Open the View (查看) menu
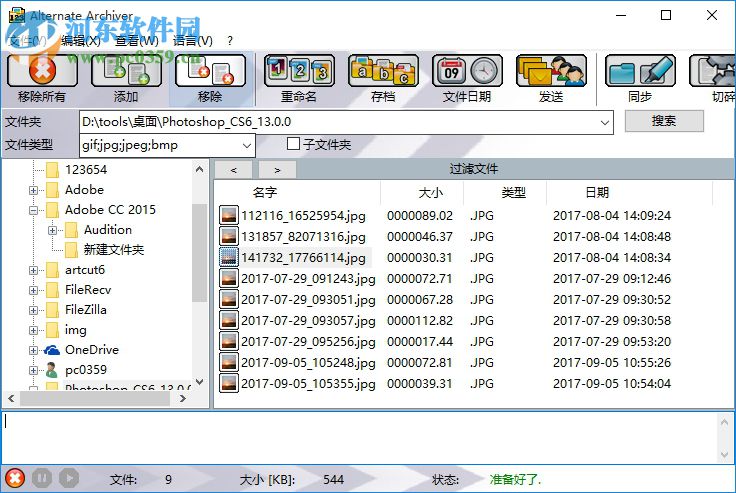736x493 pixels. click(137, 41)
